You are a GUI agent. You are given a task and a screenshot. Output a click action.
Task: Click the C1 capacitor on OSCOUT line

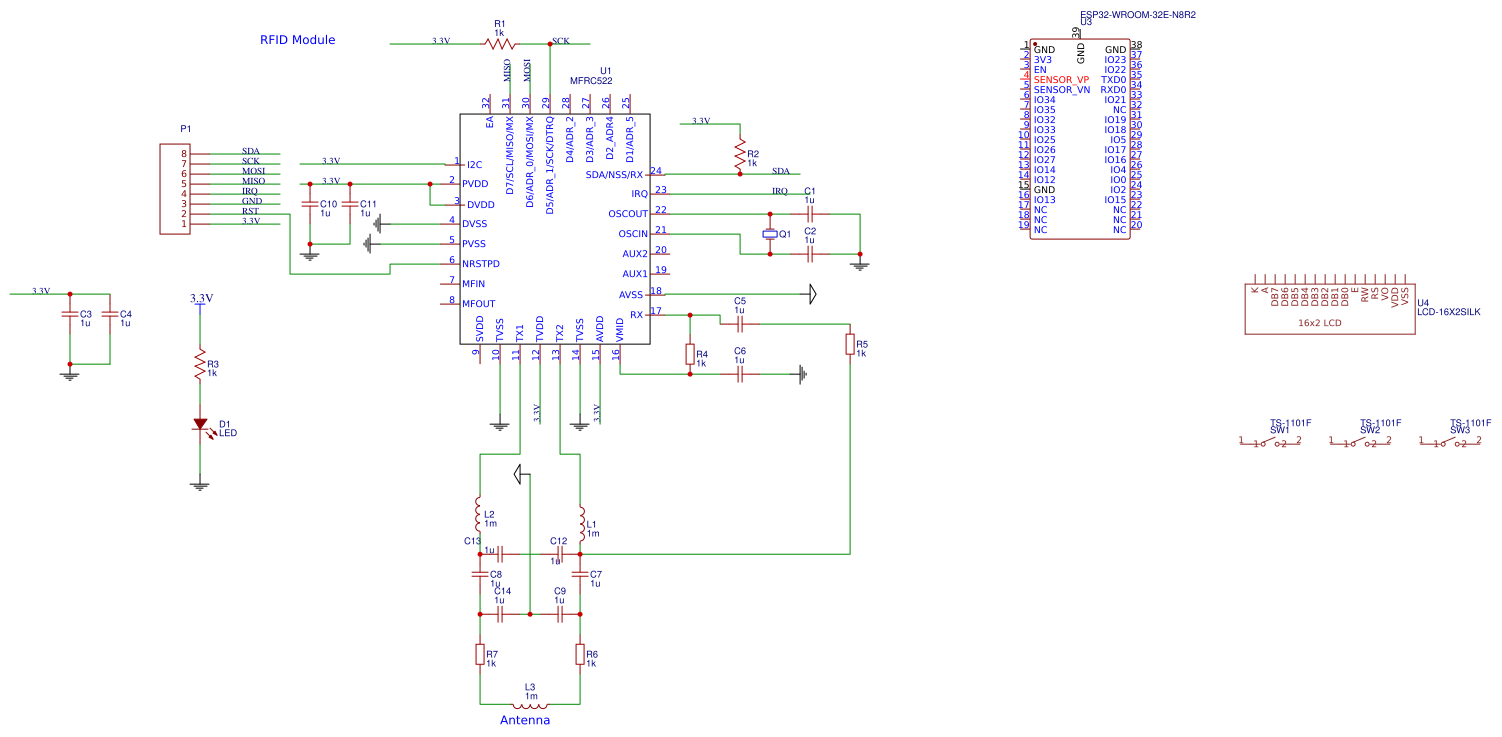pyautogui.click(x=810, y=213)
